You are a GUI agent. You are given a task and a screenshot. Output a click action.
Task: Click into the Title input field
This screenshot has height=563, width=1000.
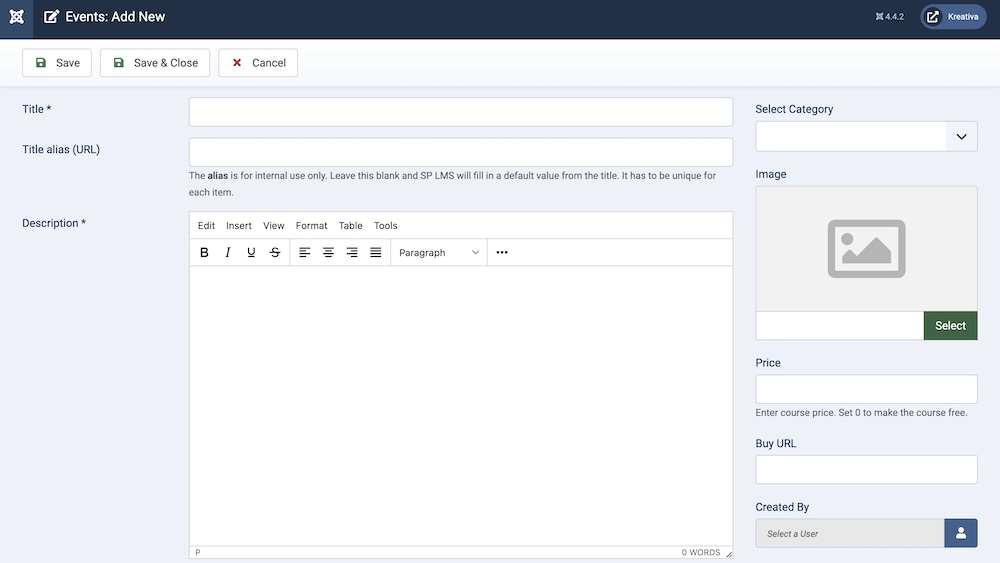pos(460,112)
